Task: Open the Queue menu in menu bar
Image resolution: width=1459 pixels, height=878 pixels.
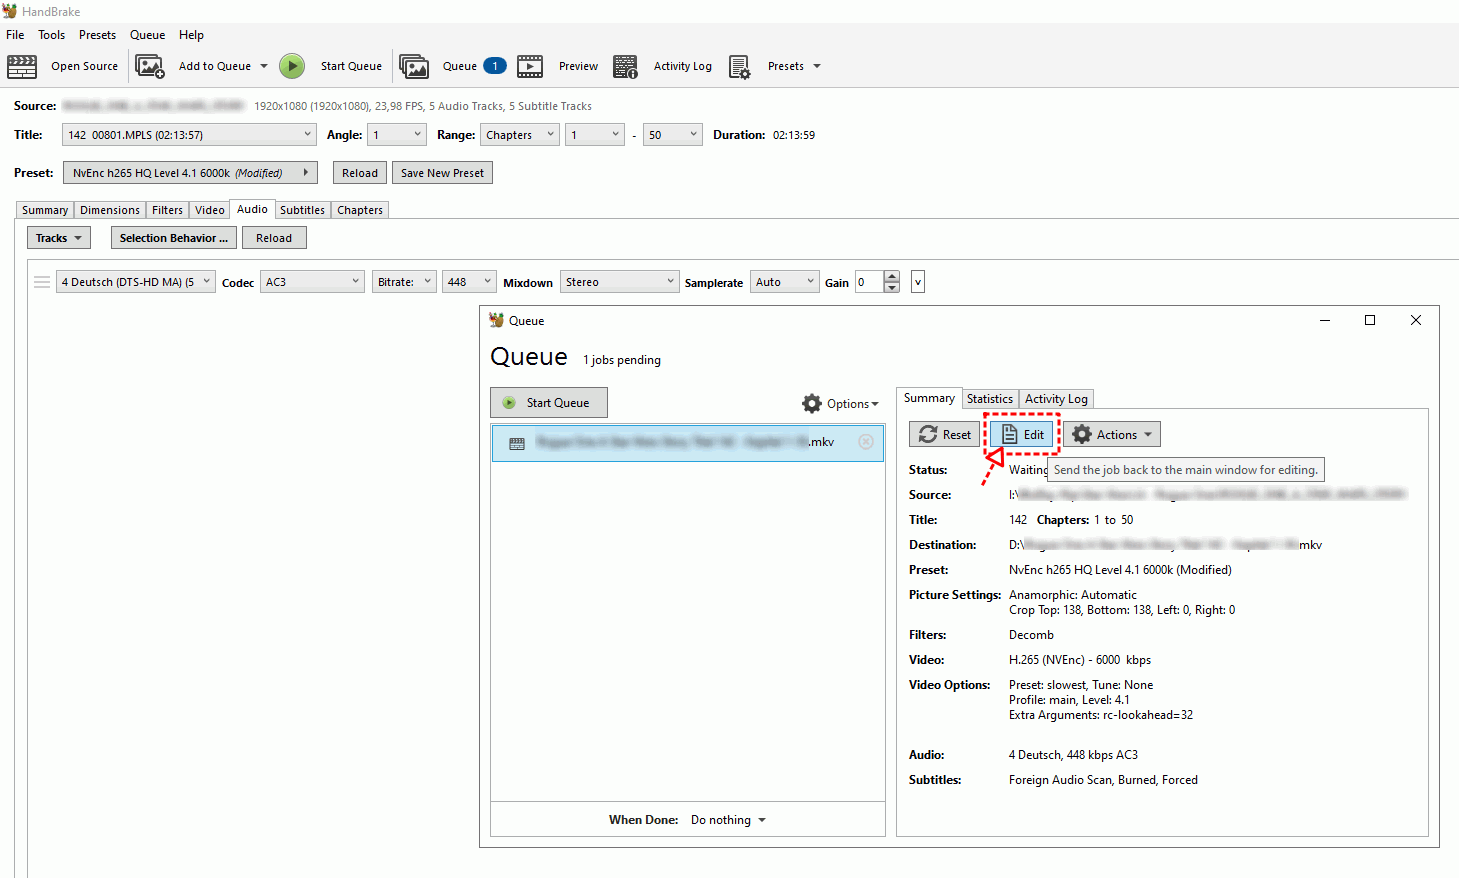Action: click(148, 35)
